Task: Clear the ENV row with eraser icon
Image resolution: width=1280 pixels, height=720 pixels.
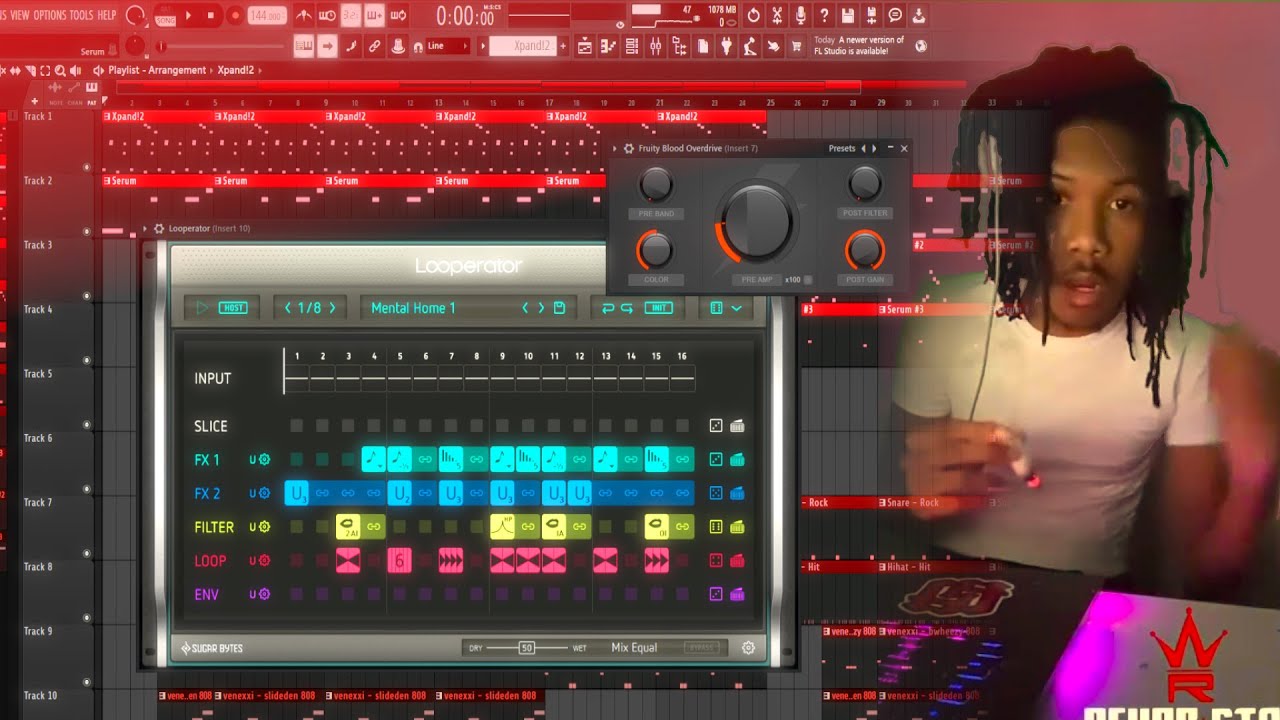Action: 738,594
